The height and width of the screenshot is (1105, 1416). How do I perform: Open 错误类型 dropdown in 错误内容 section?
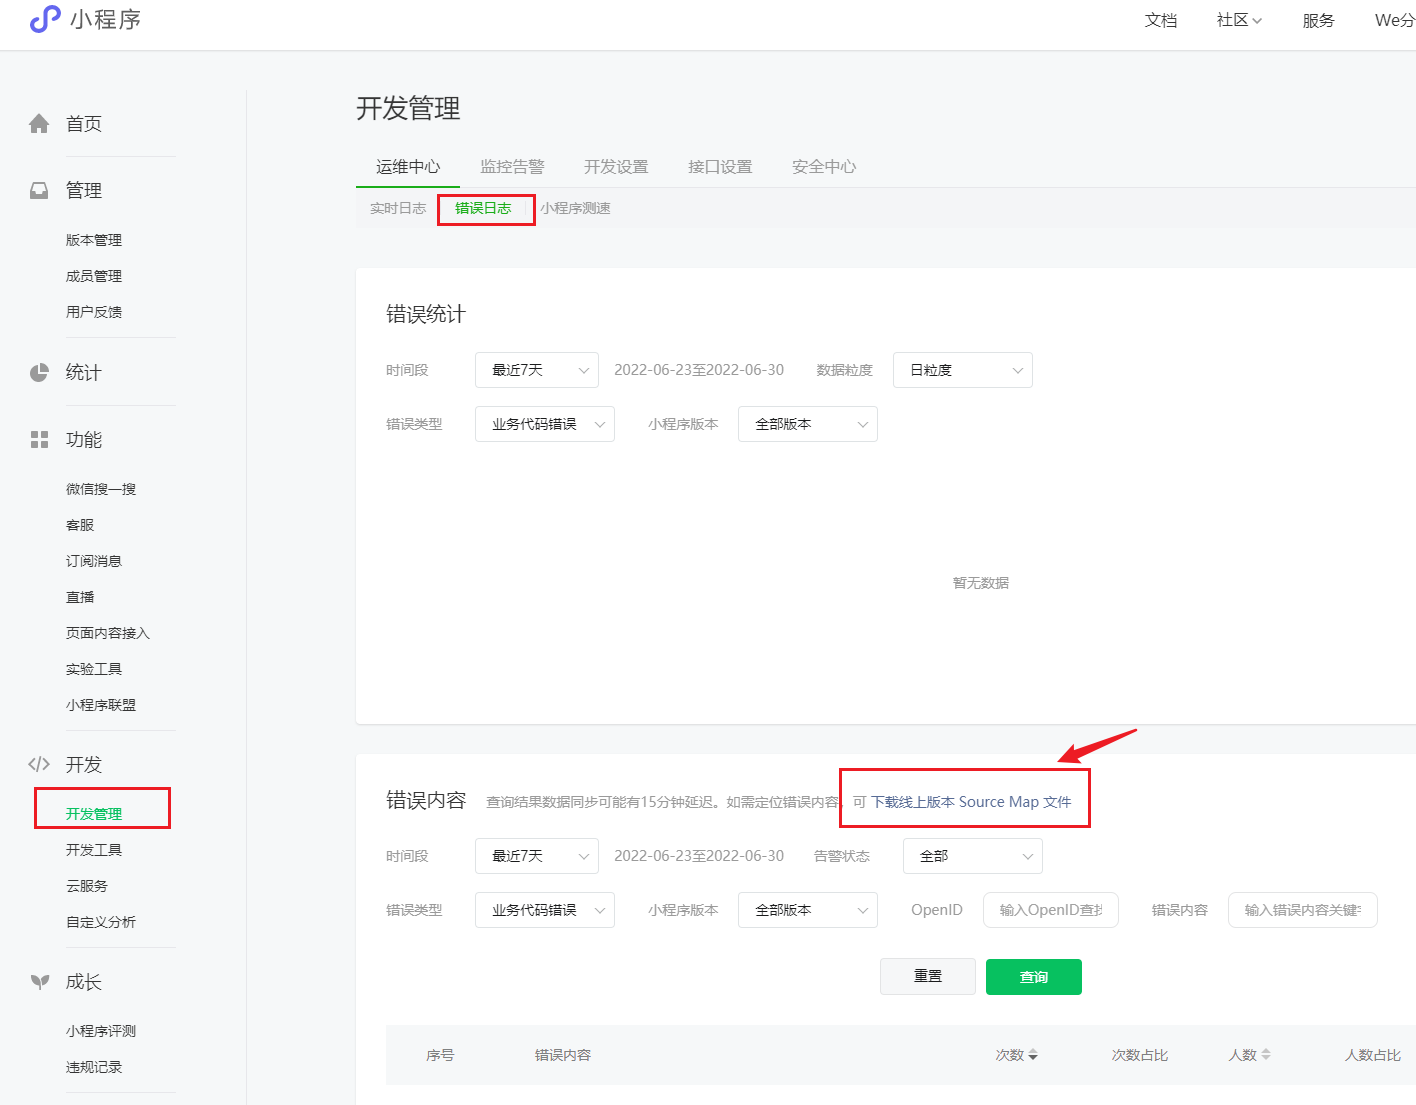point(545,910)
